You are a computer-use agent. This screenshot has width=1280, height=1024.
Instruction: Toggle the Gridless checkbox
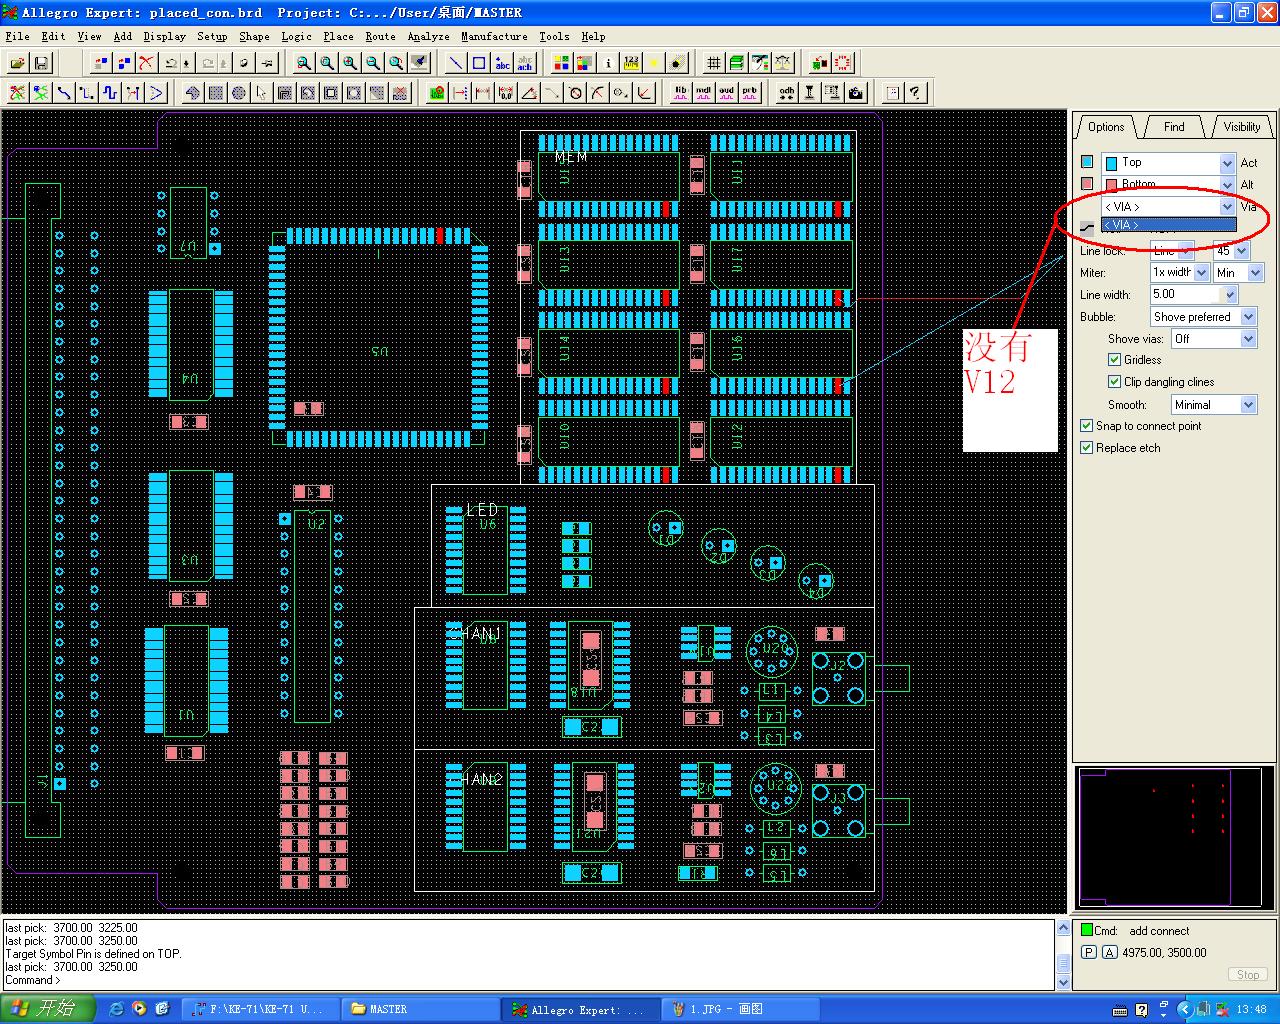point(1114,360)
